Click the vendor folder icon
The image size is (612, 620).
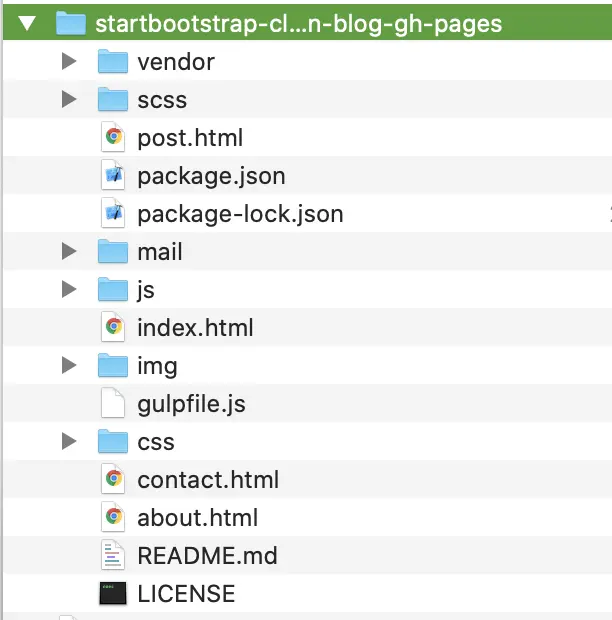pyautogui.click(x=113, y=62)
